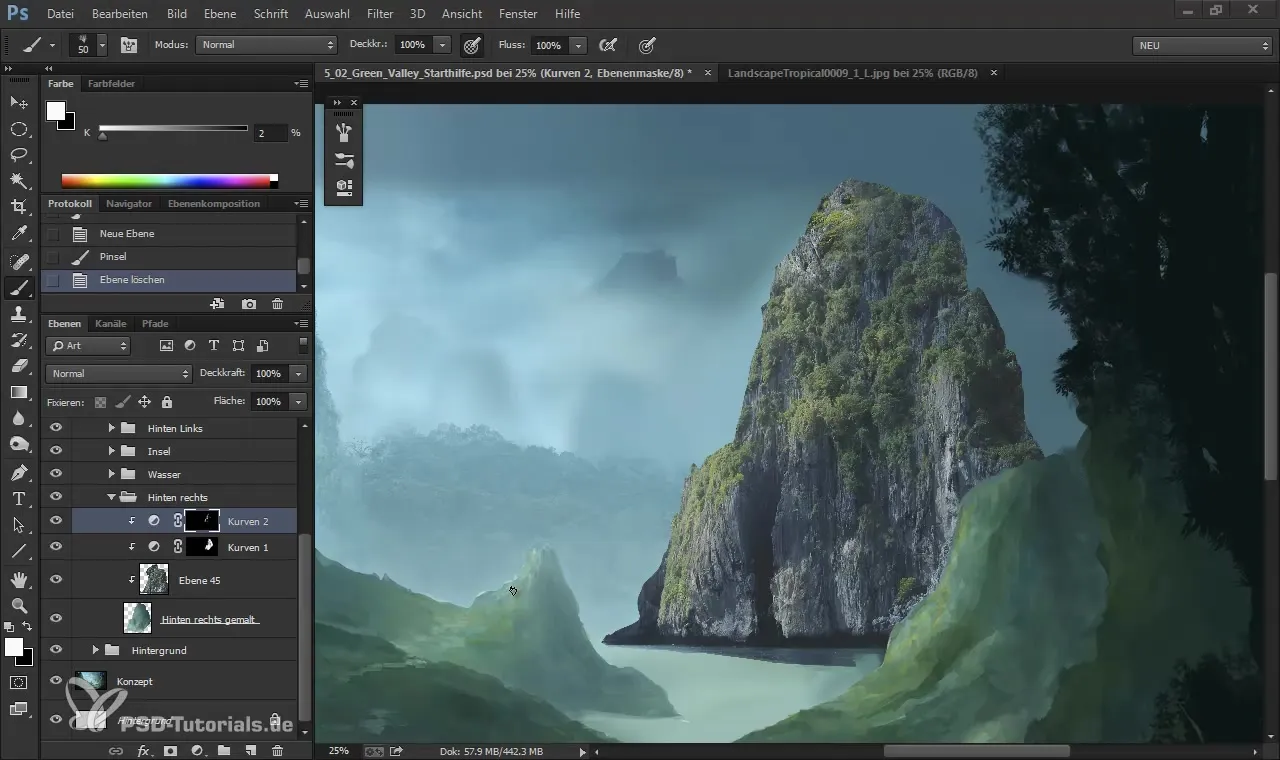Hide the Kurven 2 layer
1280x760 pixels.
coord(56,521)
